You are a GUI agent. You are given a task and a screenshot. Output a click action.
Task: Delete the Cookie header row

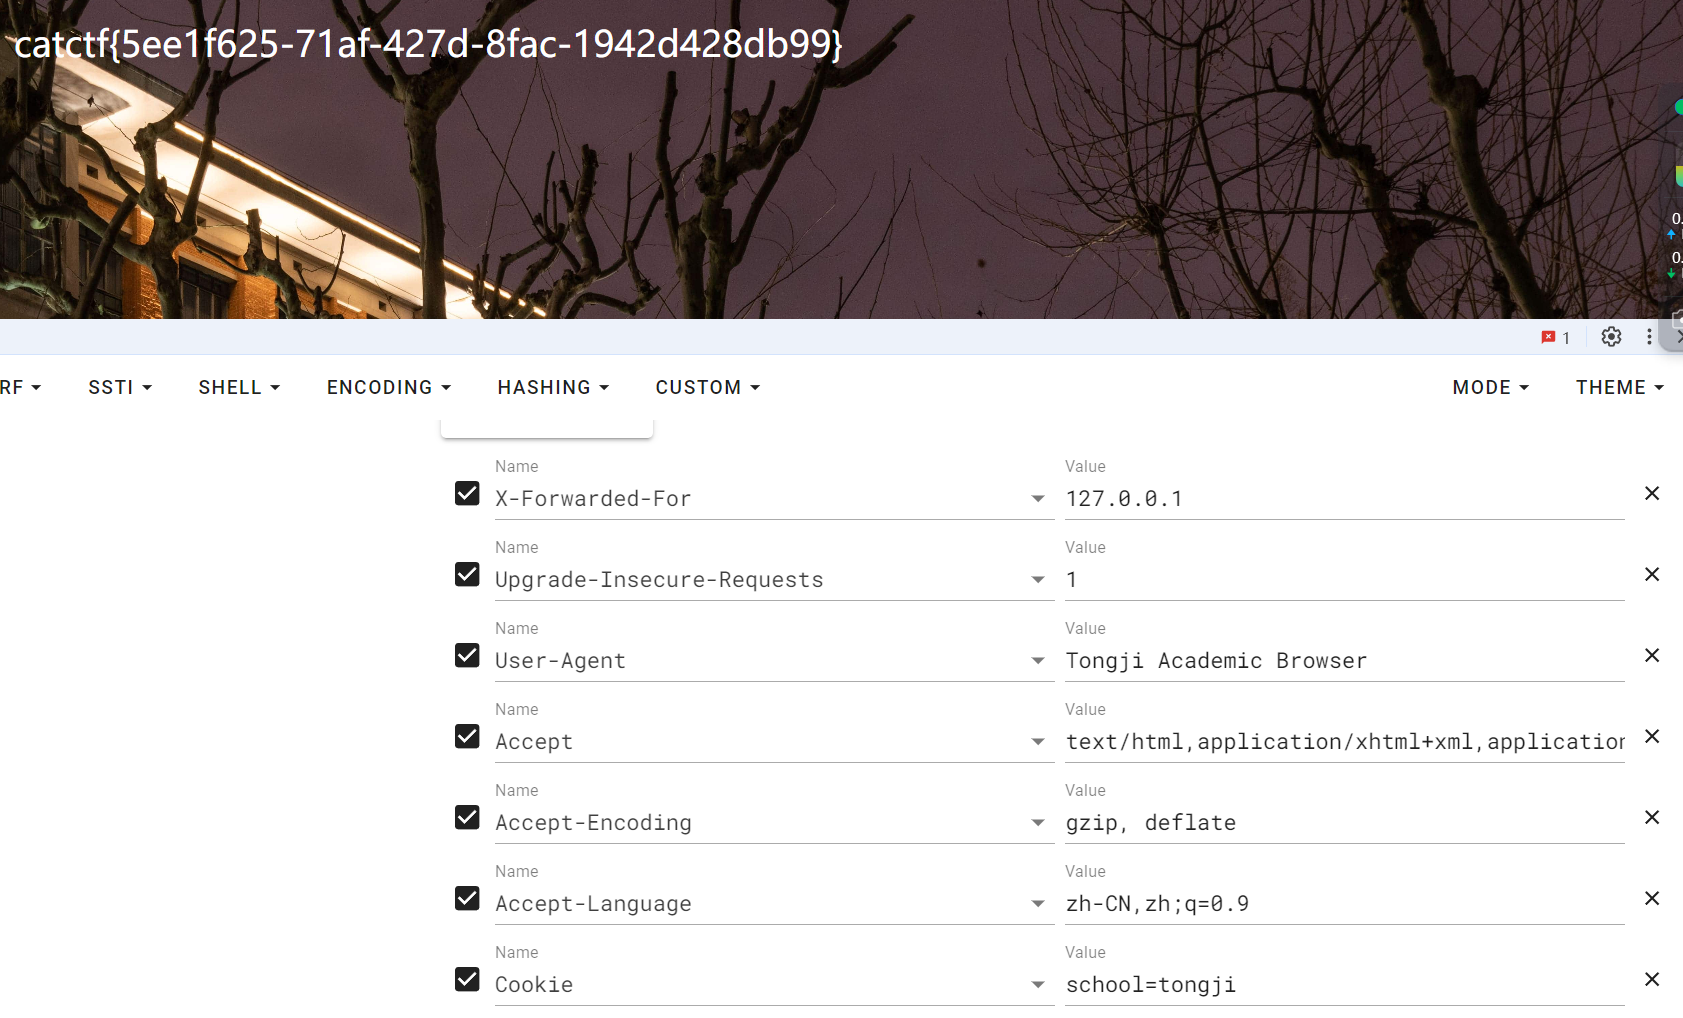pos(1652,979)
